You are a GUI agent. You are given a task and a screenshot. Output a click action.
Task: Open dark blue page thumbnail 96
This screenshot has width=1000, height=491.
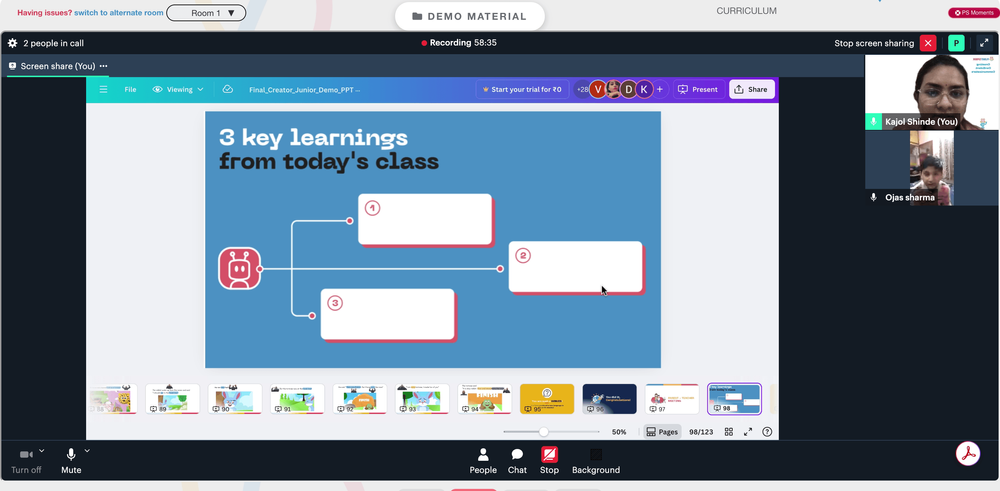[610, 399]
